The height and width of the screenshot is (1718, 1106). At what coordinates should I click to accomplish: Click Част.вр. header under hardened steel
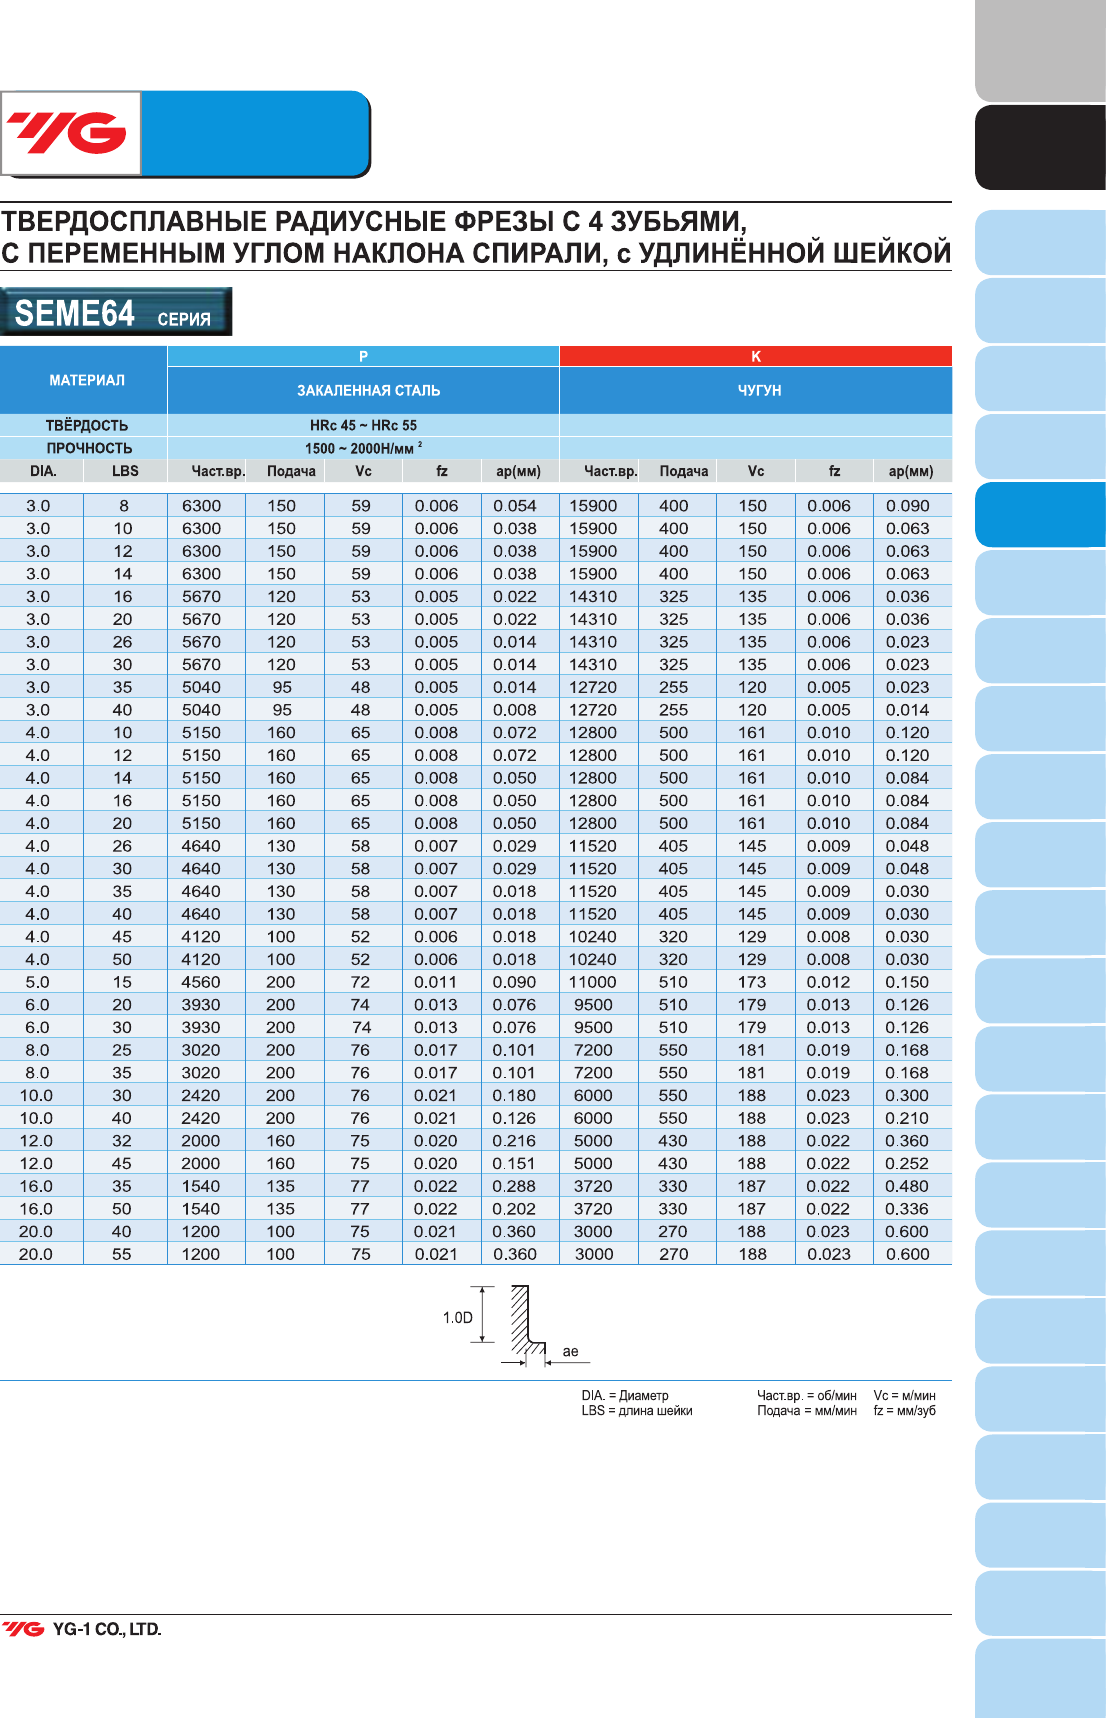(x=218, y=471)
